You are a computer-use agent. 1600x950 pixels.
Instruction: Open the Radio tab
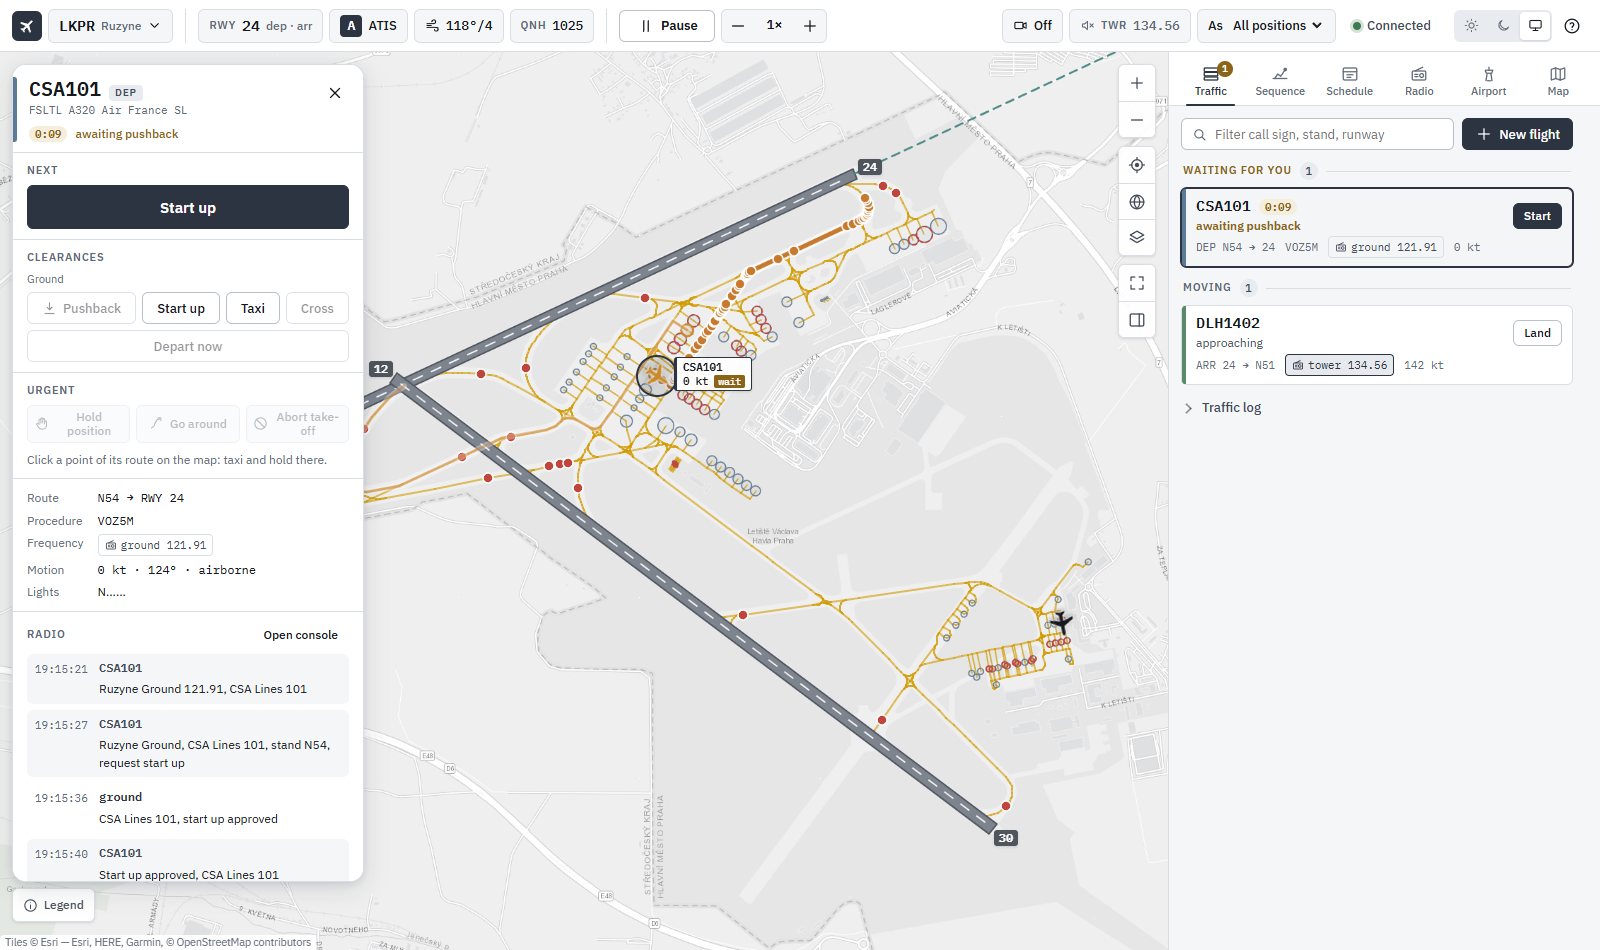[x=1419, y=81]
